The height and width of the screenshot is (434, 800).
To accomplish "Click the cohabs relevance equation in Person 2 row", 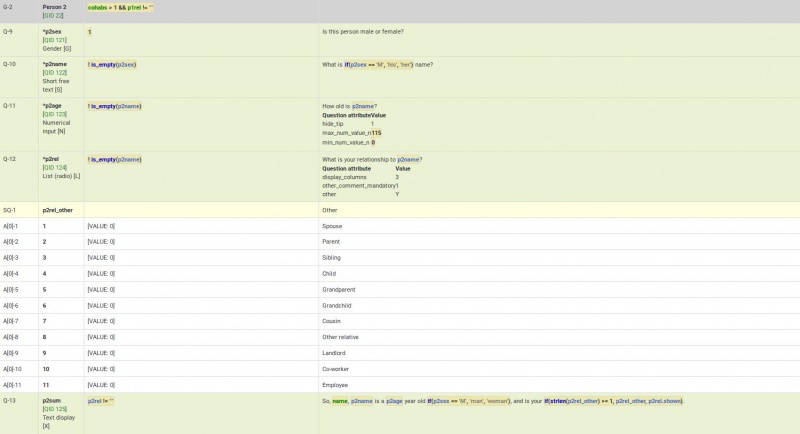I will tap(120, 7).
